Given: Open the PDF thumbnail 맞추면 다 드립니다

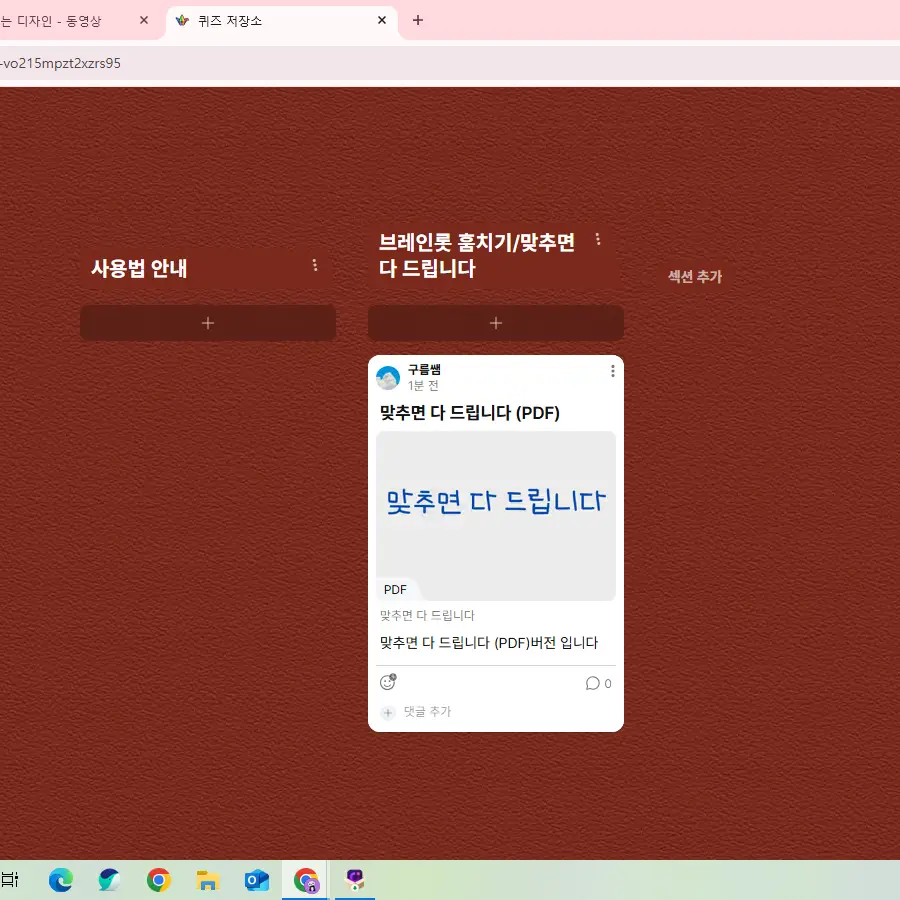Looking at the screenshot, I should coord(495,505).
